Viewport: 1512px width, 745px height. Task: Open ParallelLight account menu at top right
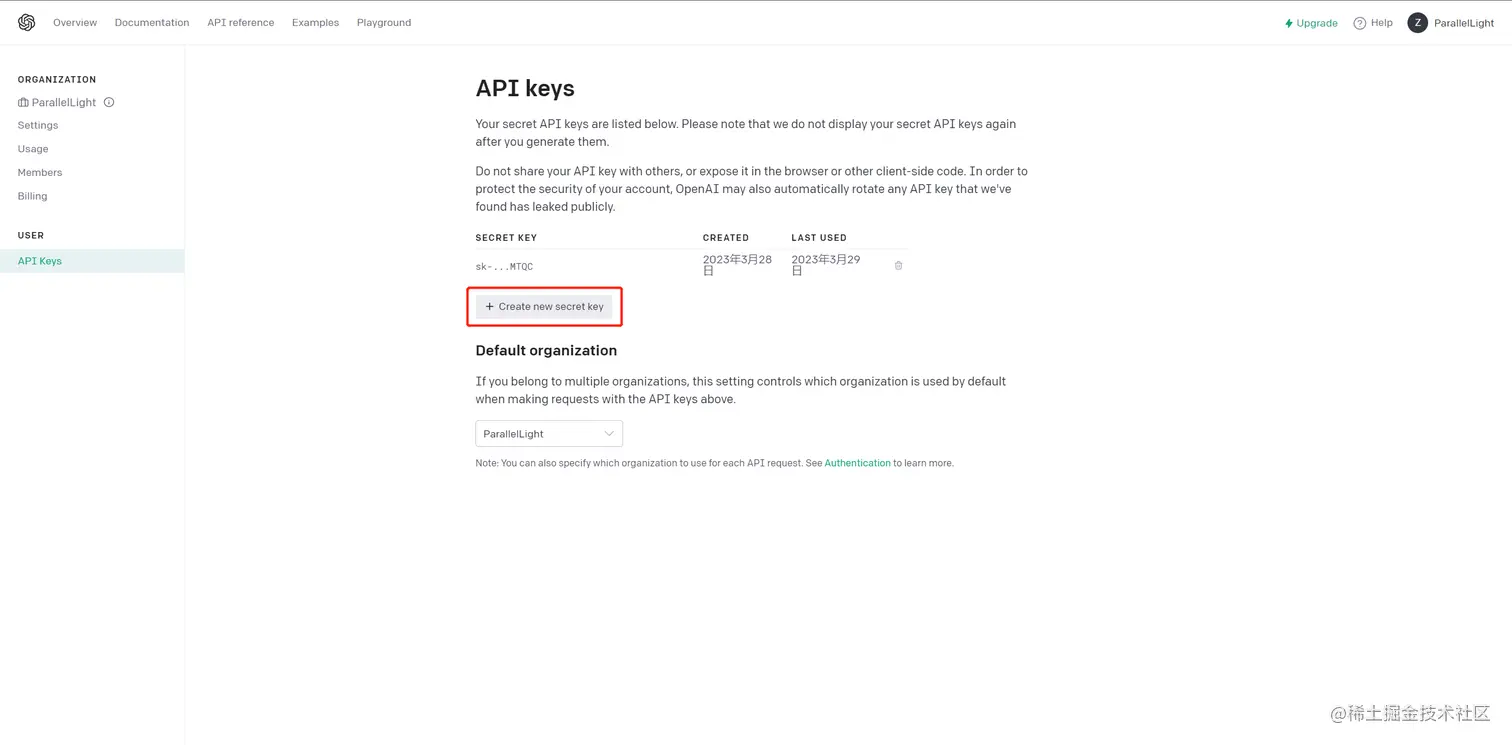tap(1463, 23)
